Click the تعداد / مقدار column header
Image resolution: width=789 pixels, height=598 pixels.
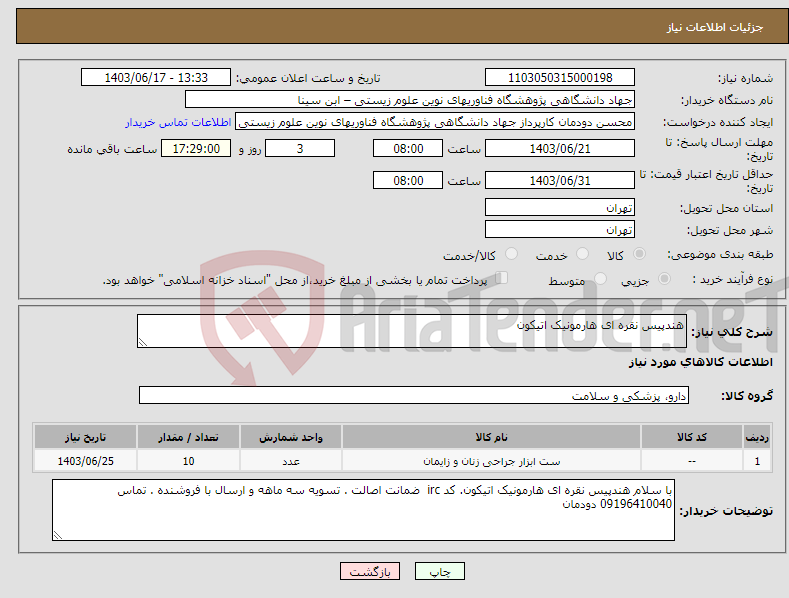click(188, 437)
